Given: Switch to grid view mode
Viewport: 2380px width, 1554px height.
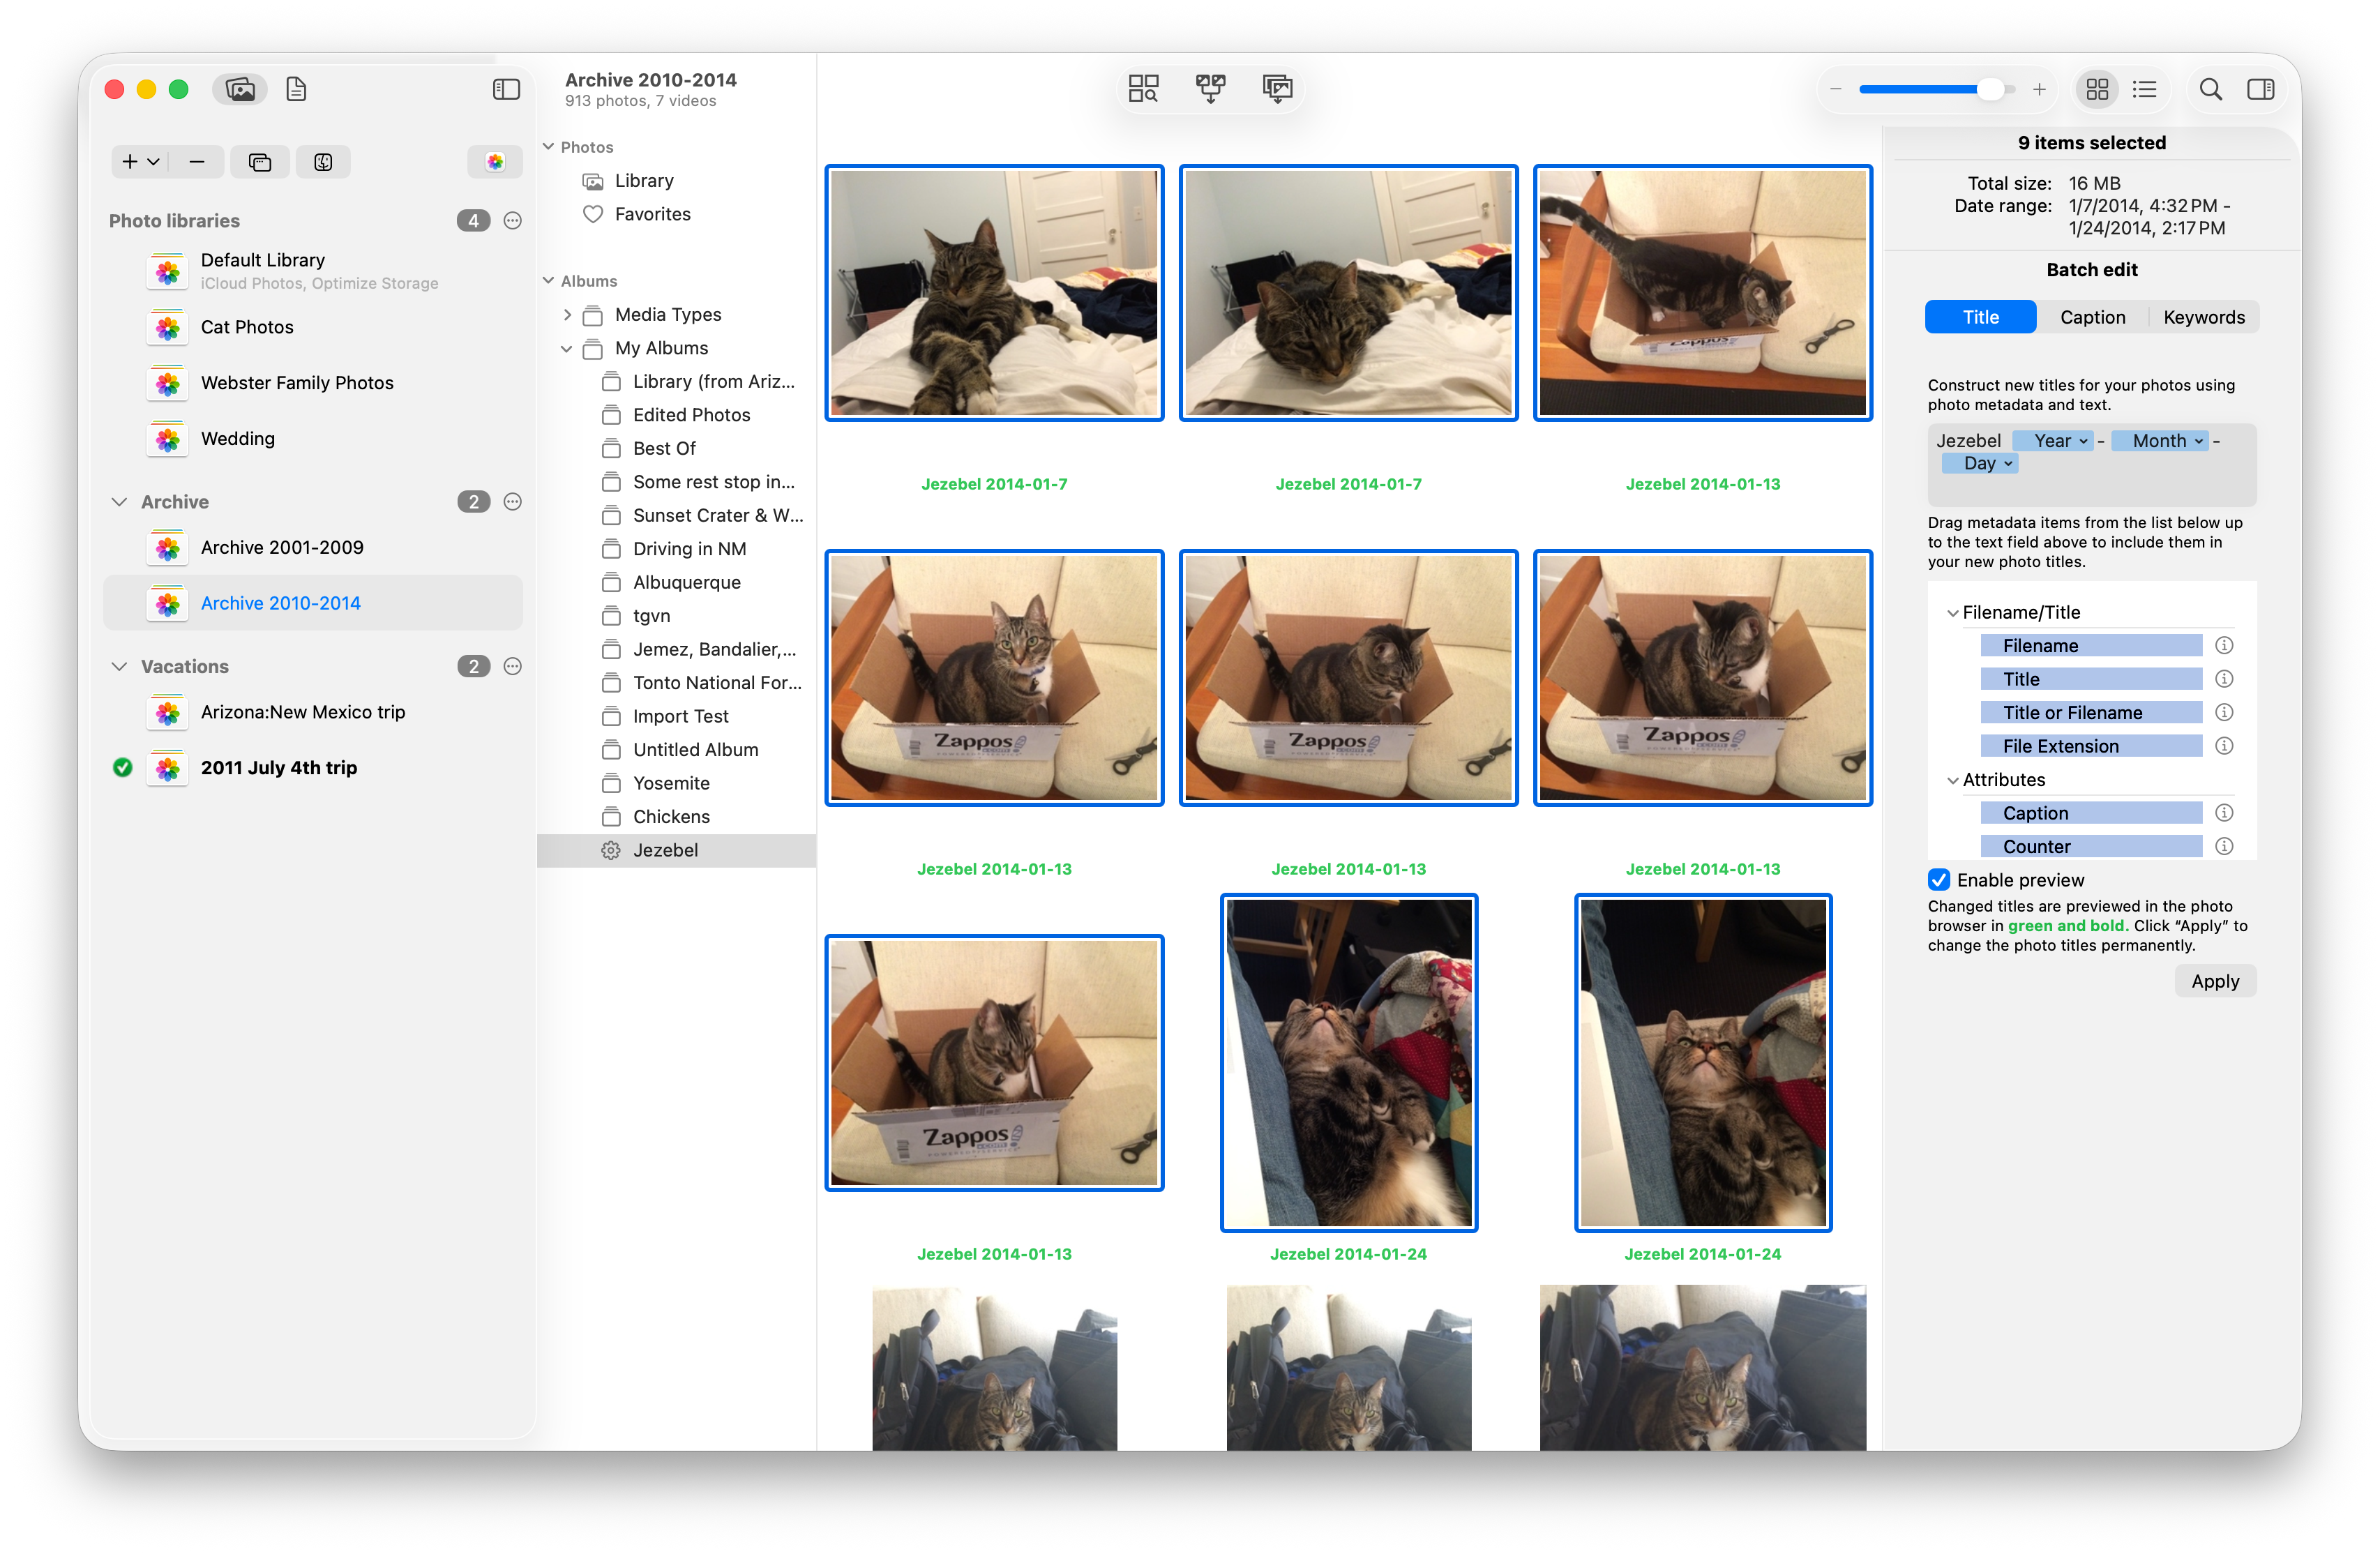Looking at the screenshot, I should coord(2097,90).
